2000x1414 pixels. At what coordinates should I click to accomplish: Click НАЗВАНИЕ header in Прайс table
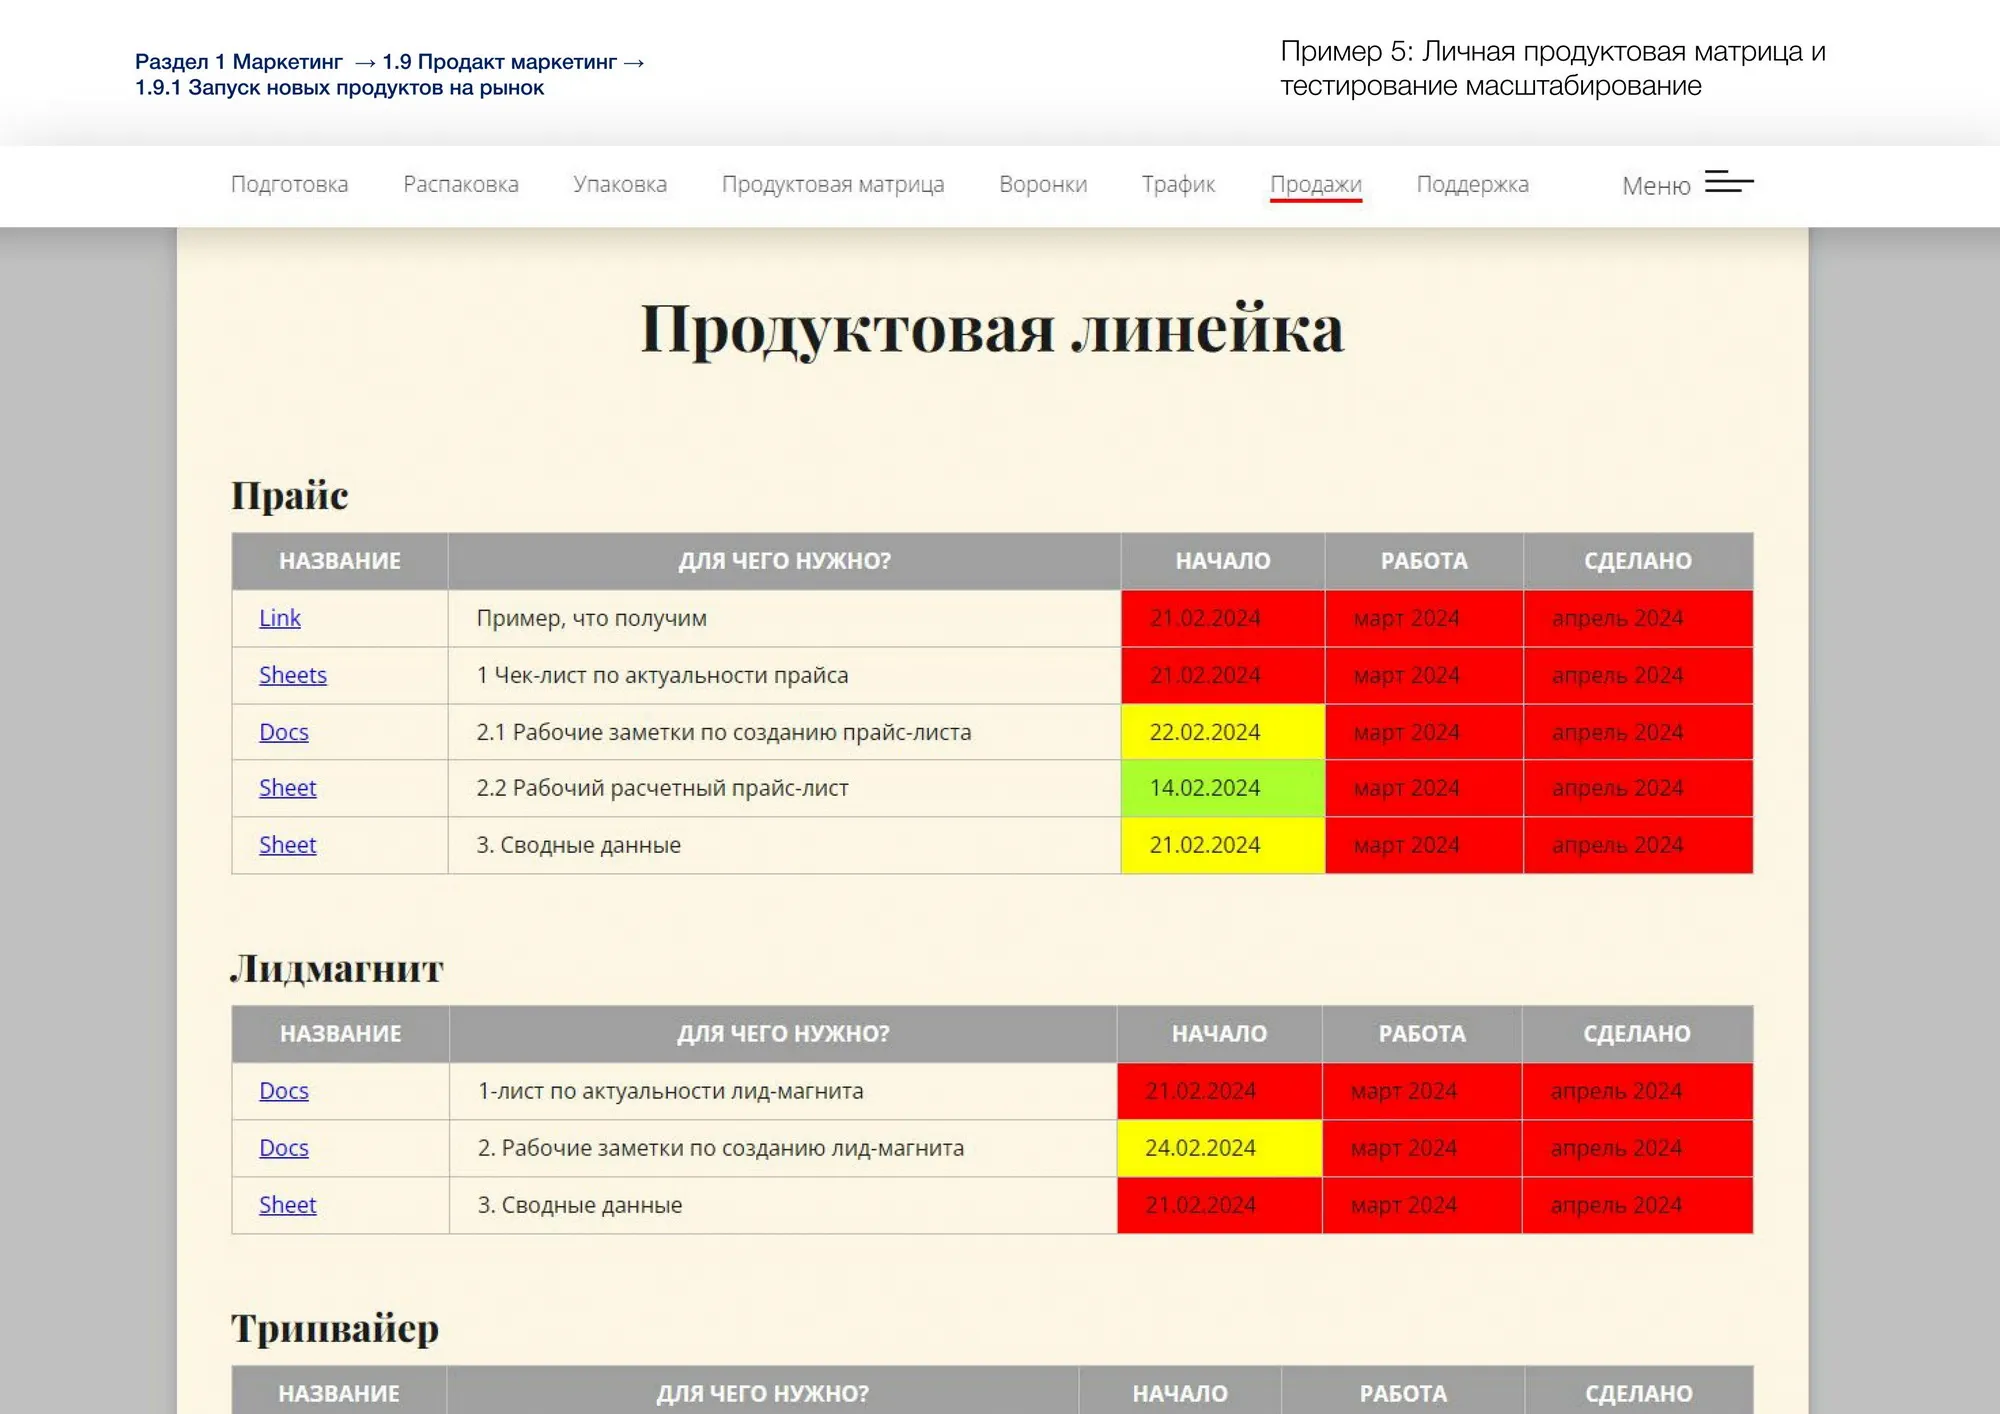(340, 561)
